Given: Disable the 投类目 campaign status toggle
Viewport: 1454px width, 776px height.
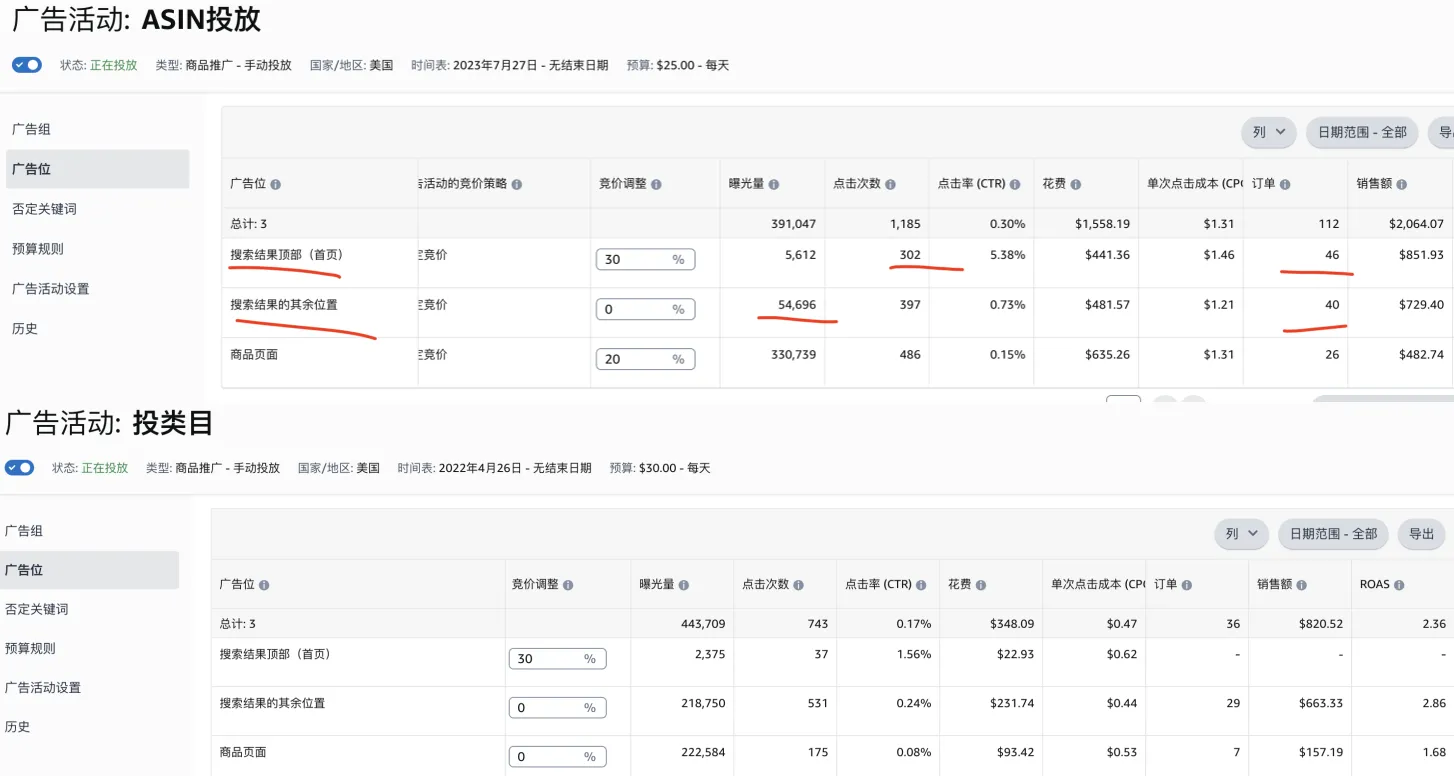Looking at the screenshot, I should 19,467.
